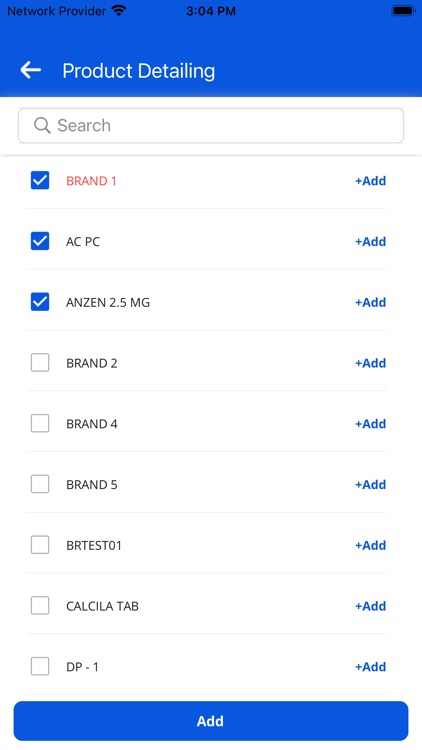Click the blue Add button at bottom

click(211, 721)
